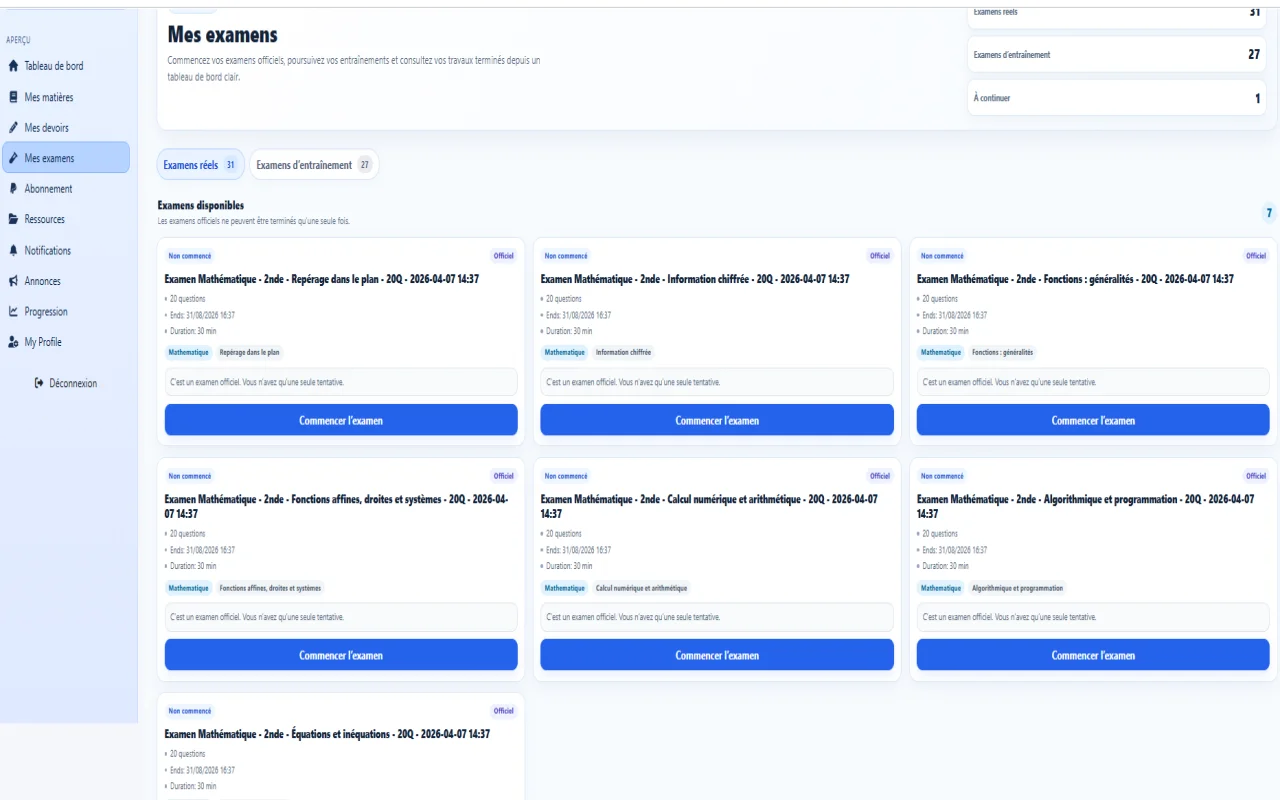Click the Non commencé badge on Calcul numérique card

coord(566,476)
